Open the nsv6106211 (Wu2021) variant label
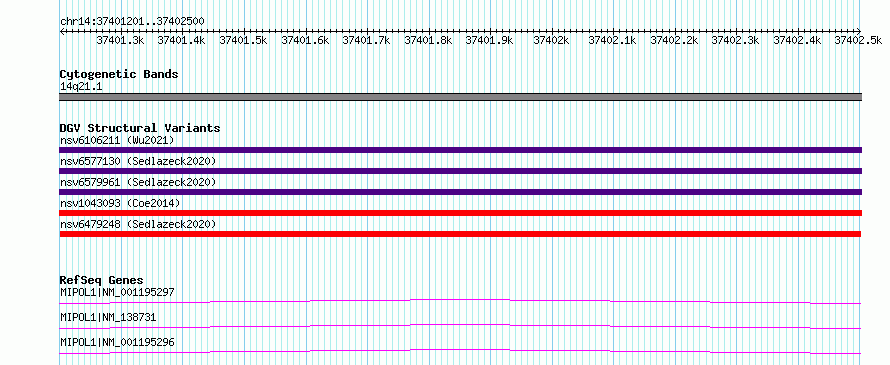 click(x=117, y=140)
